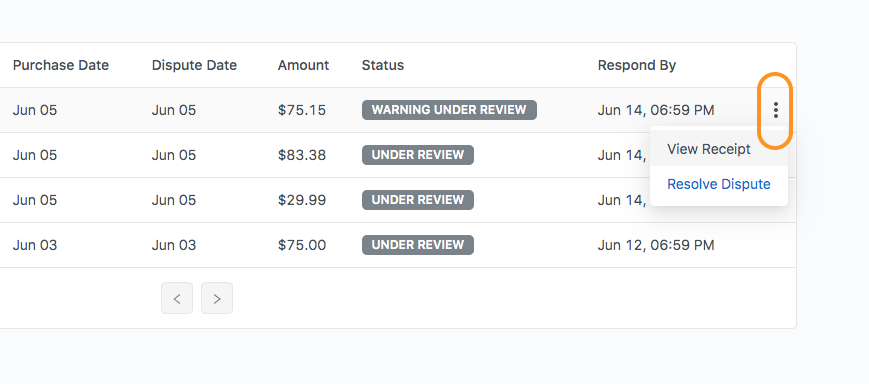Select the $83.38 amount cell

click(301, 155)
